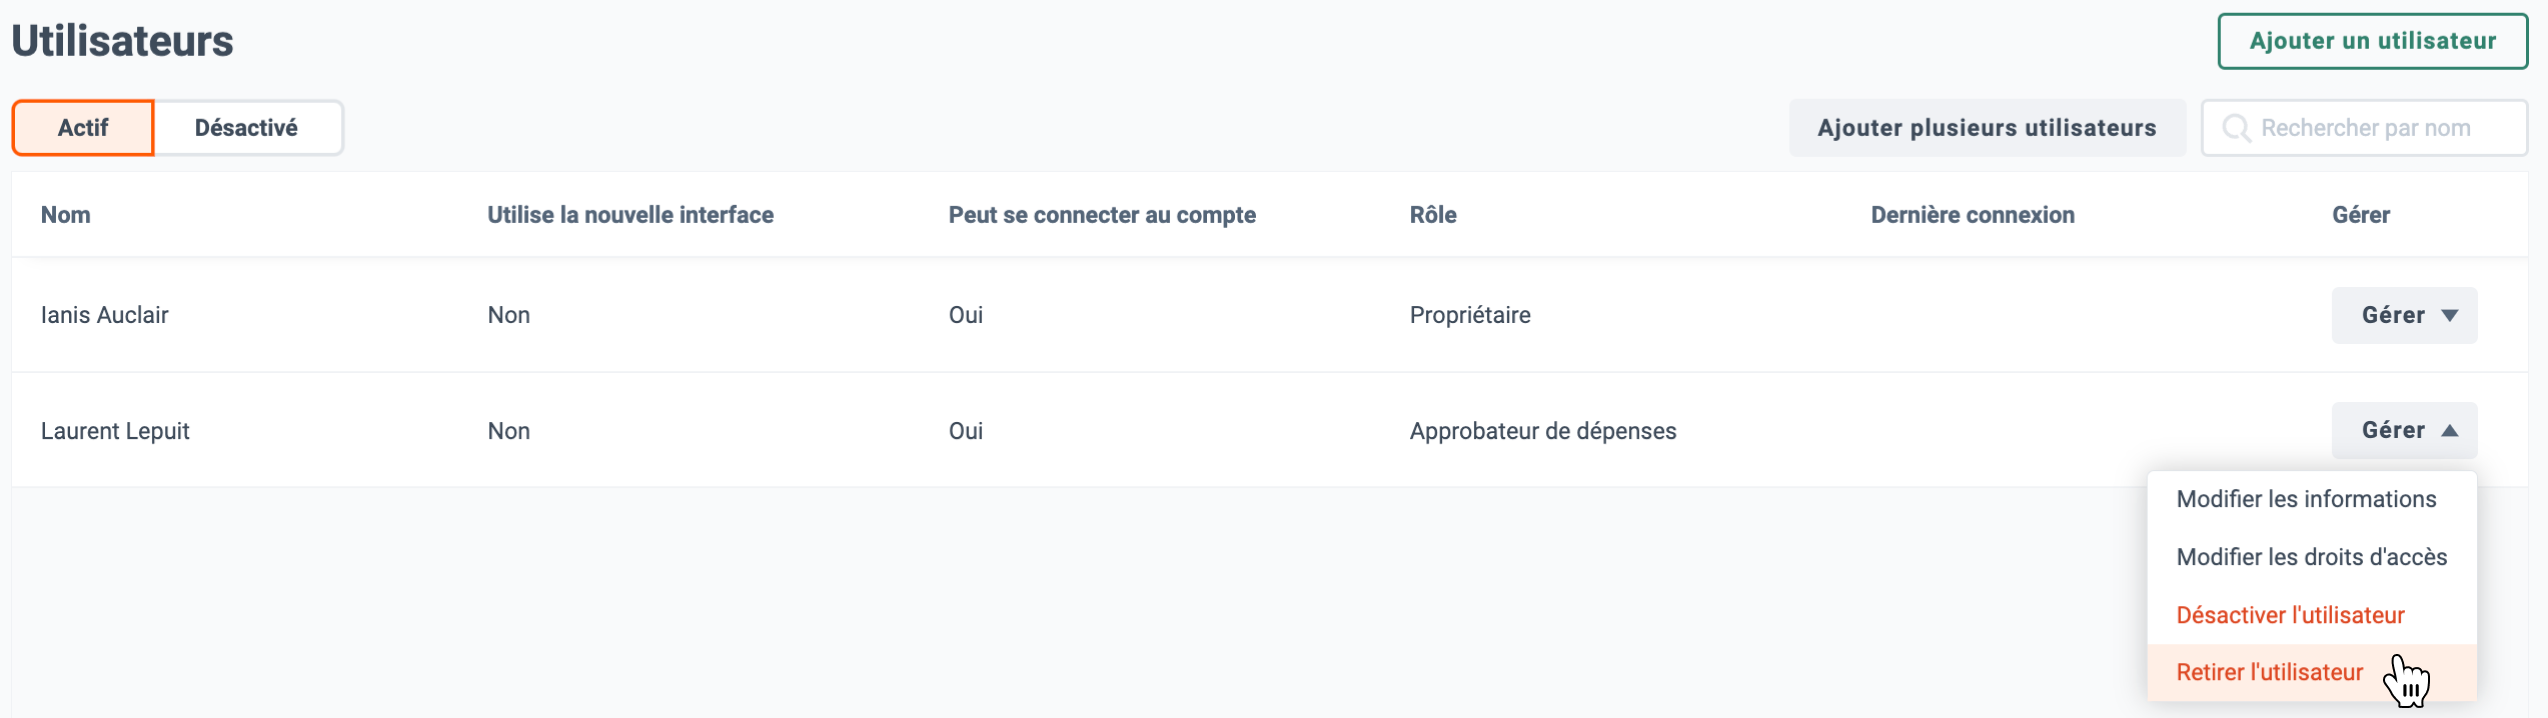Click Ajouter un utilisateur button
Screen dimensions: 2548x718
(x=2372, y=41)
